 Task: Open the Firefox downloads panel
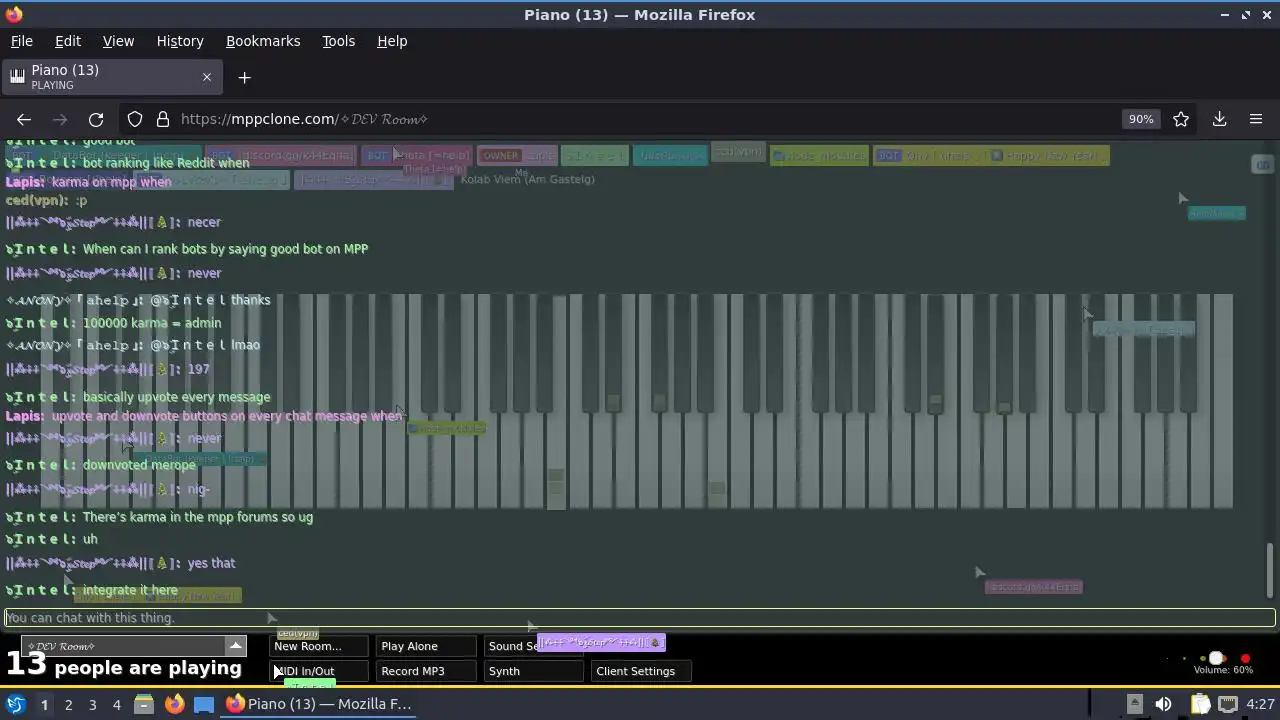click(1220, 119)
